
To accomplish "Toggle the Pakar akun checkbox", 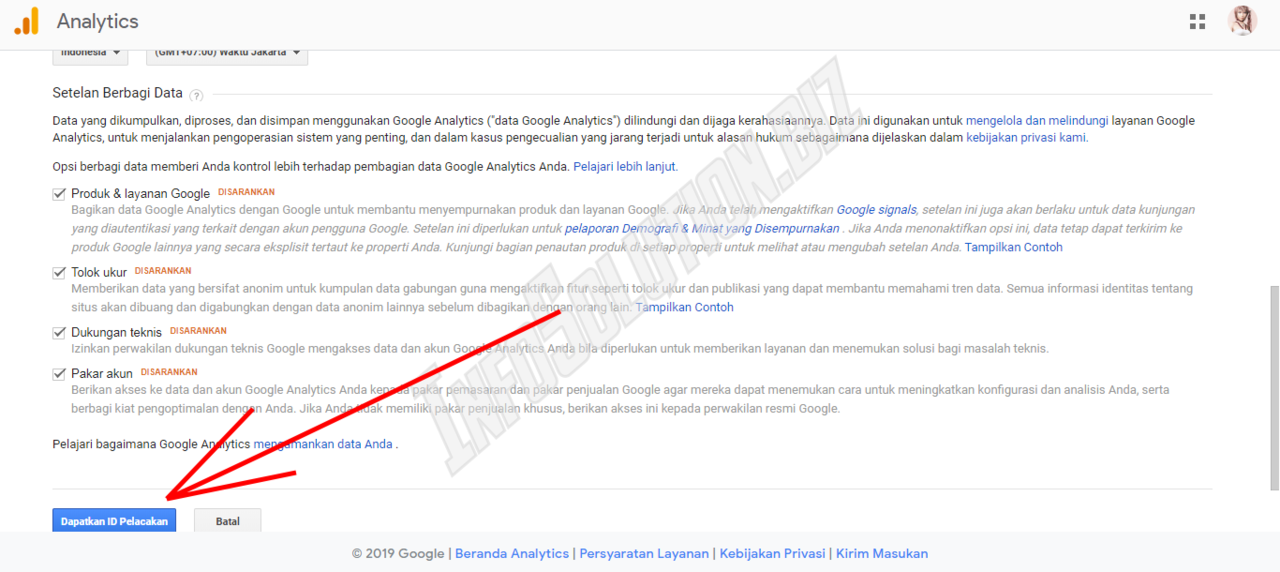I will tap(59, 373).
